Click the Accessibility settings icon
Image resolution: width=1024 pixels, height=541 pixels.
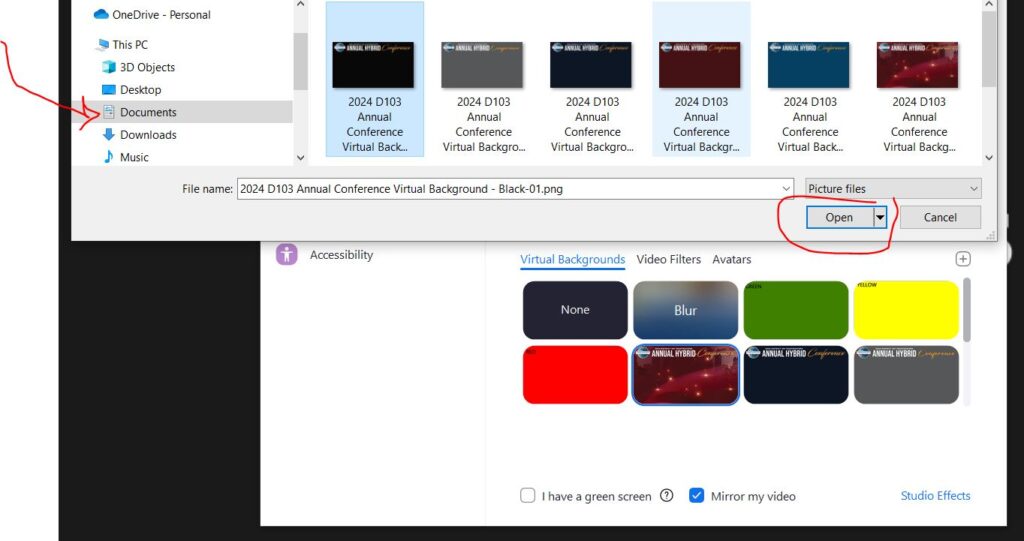point(287,255)
